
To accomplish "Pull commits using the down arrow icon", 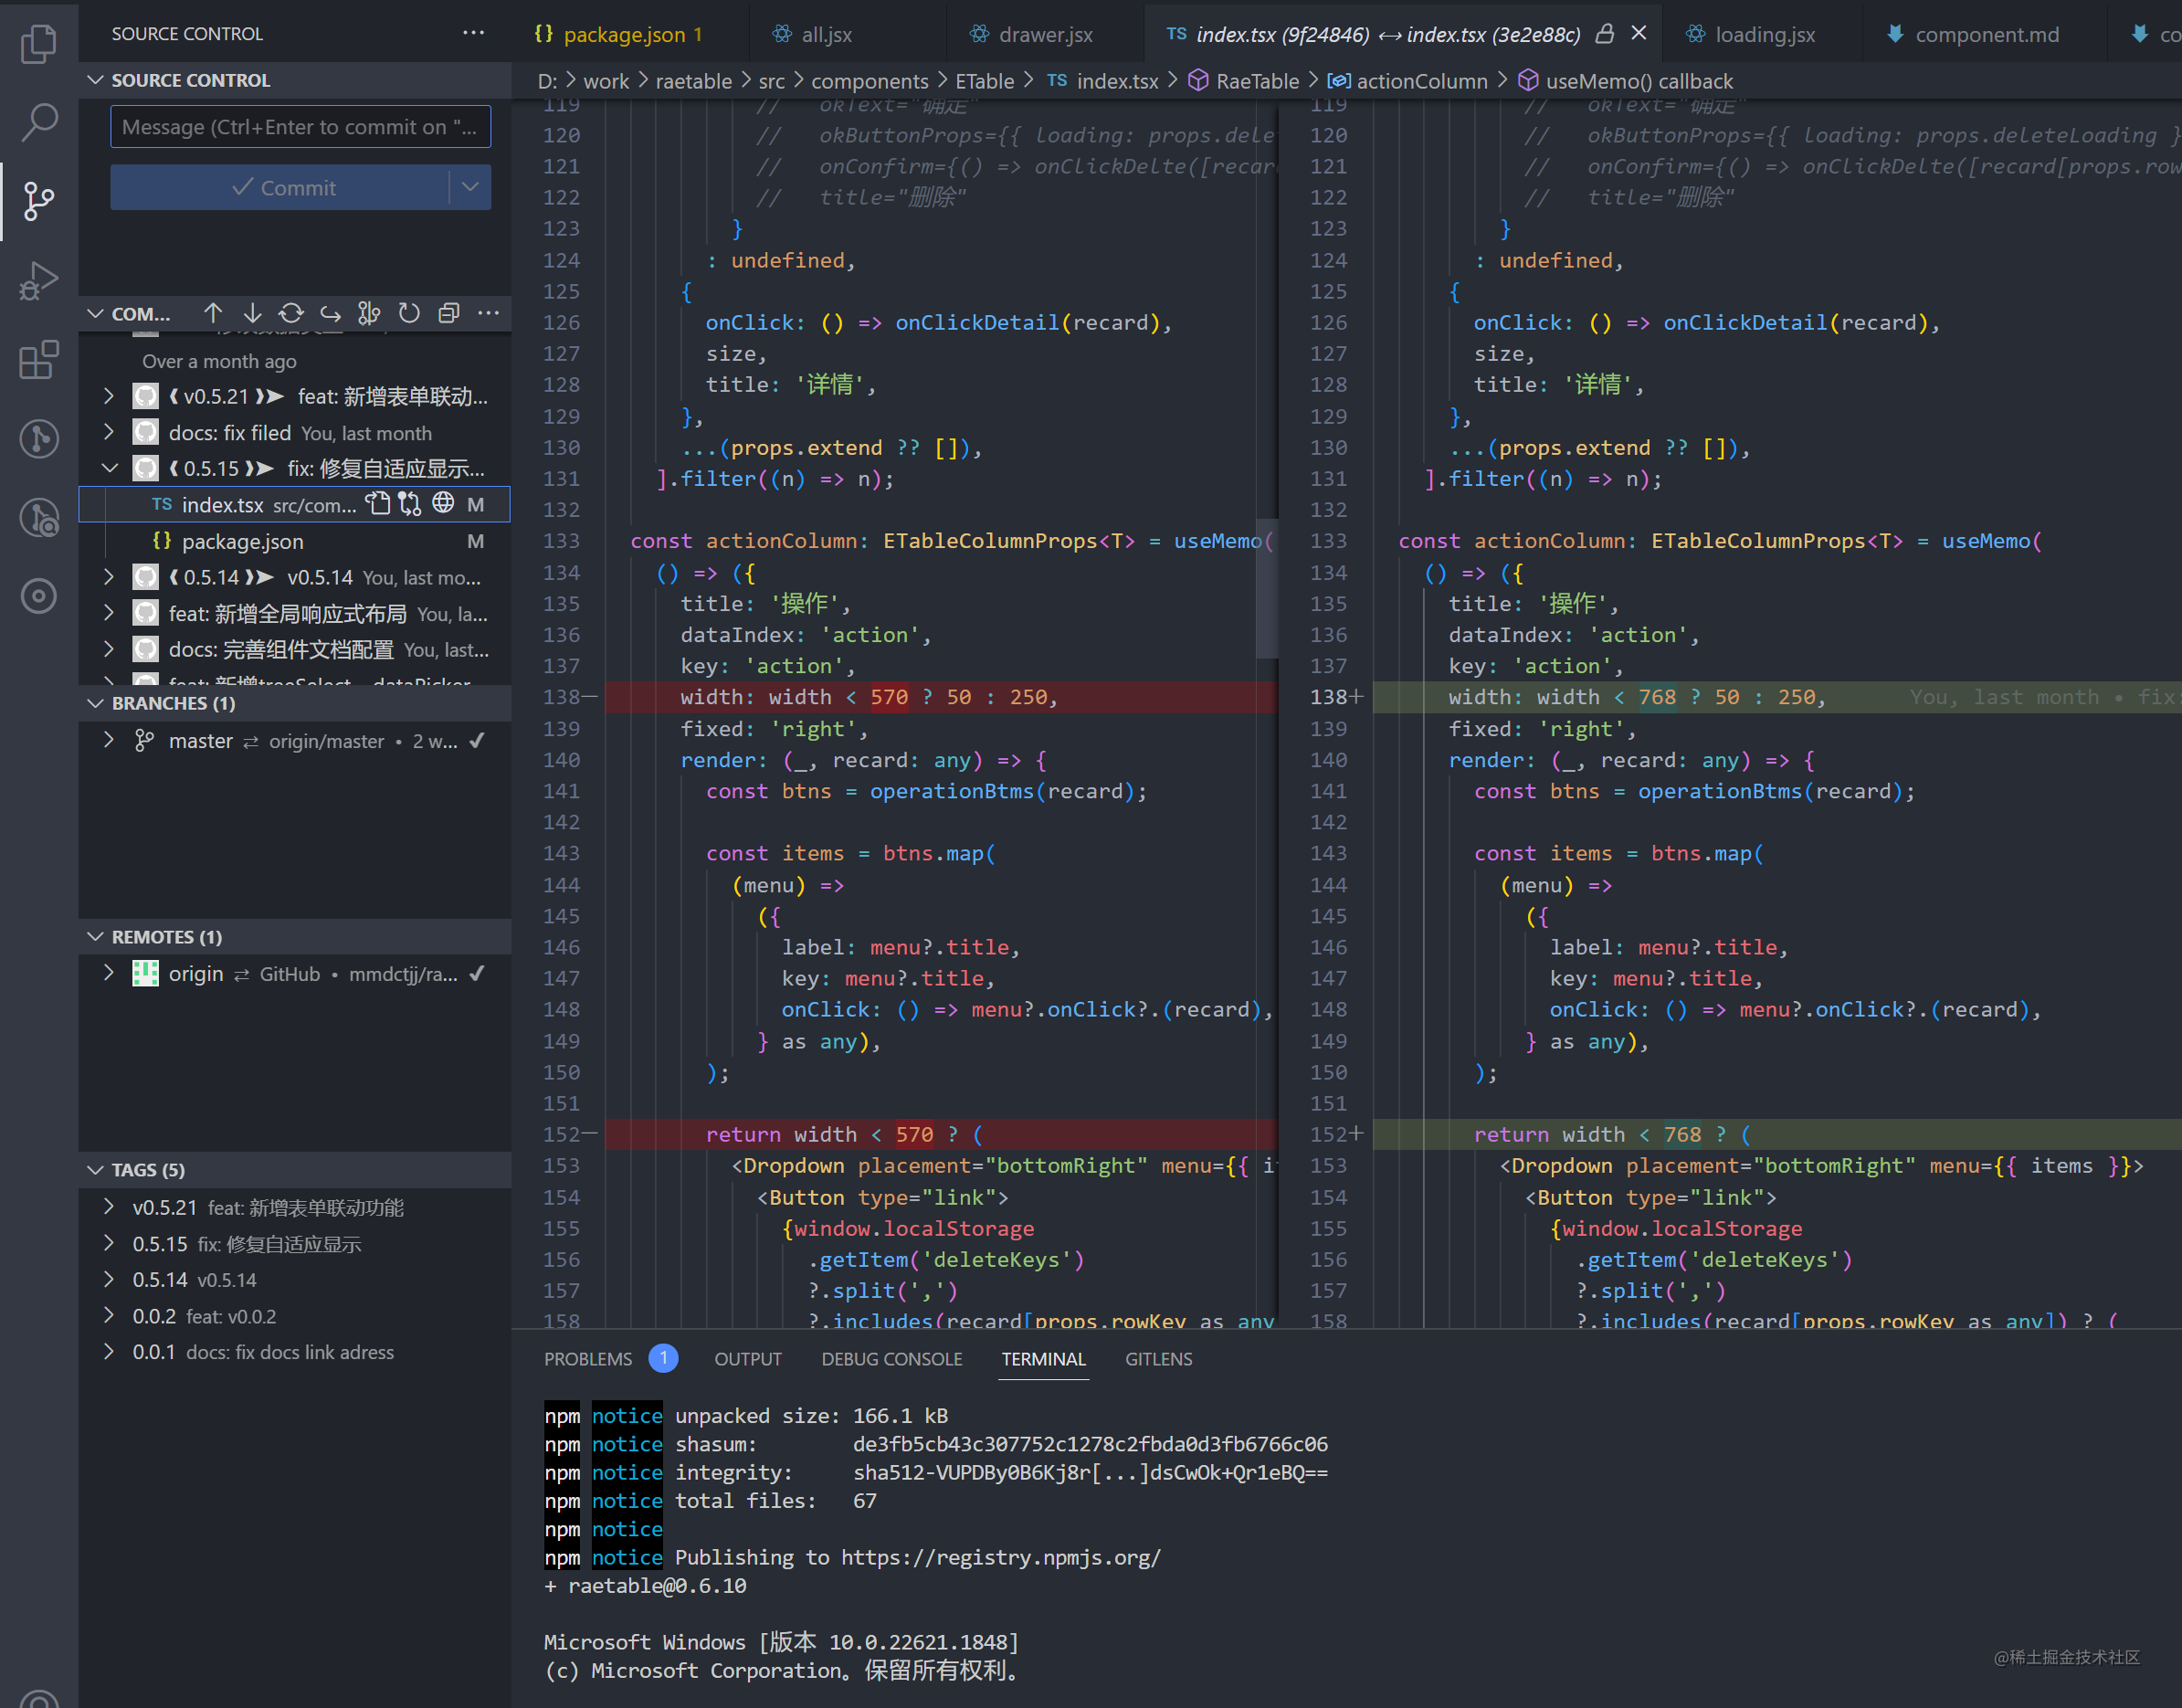I will [252, 312].
